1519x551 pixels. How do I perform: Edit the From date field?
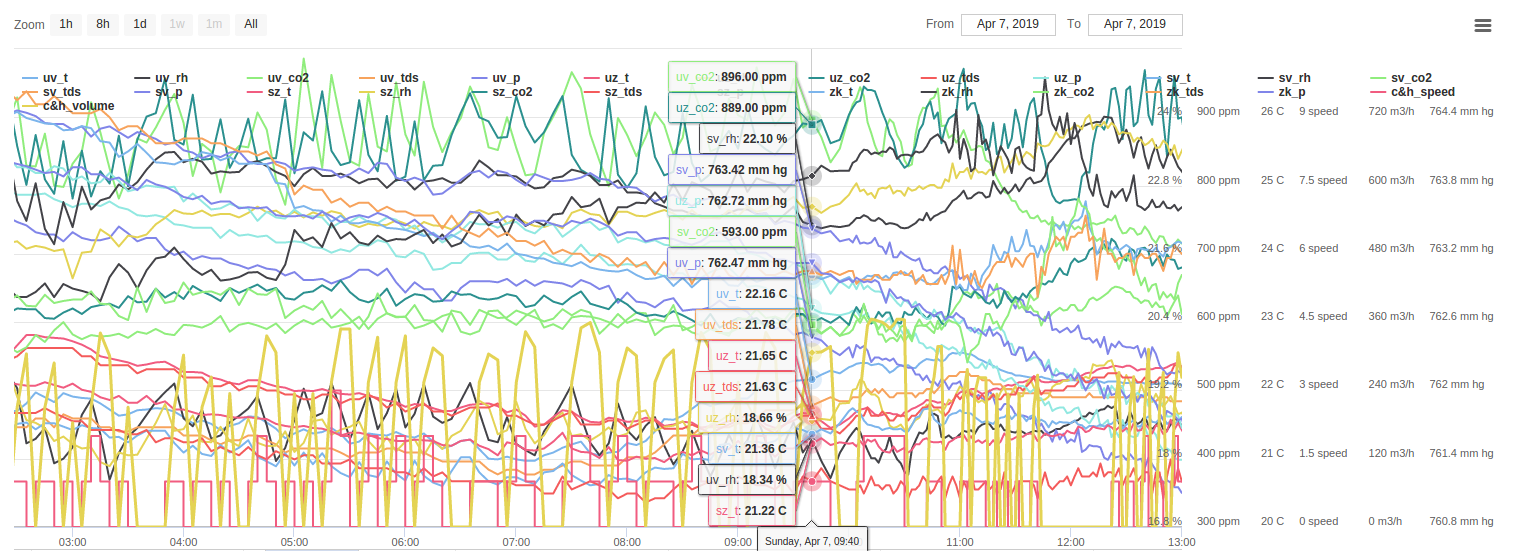coord(1008,24)
